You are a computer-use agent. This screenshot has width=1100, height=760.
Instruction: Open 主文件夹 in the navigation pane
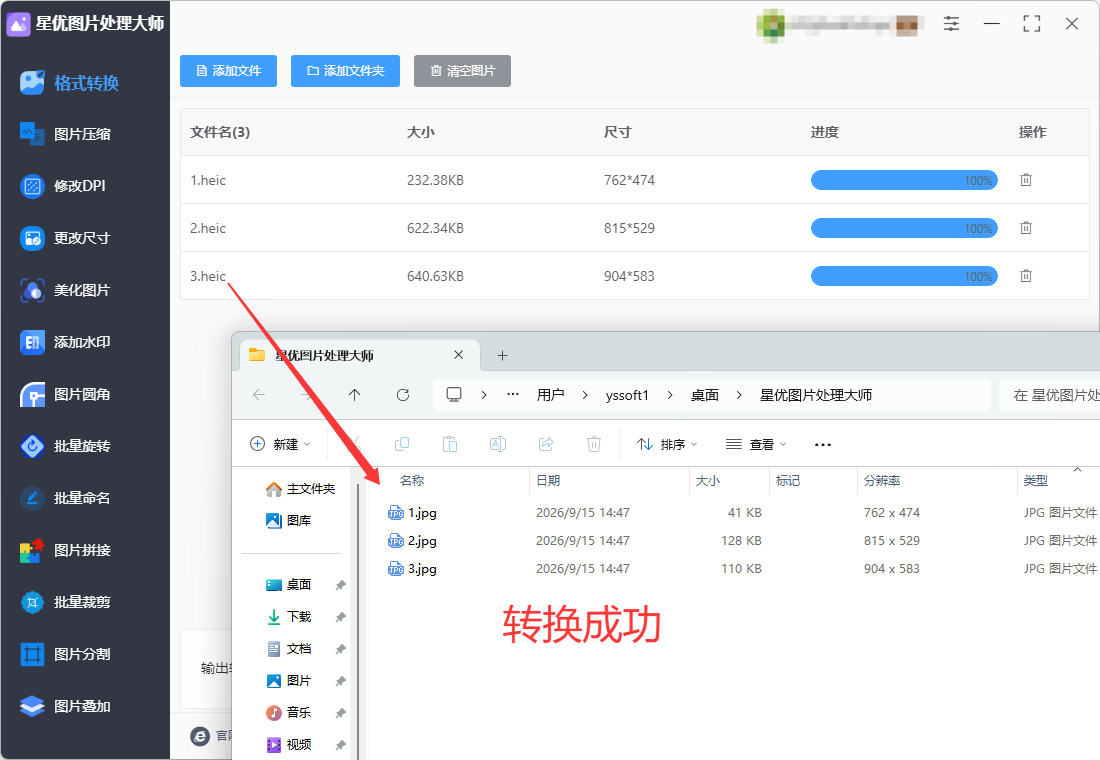pos(300,489)
